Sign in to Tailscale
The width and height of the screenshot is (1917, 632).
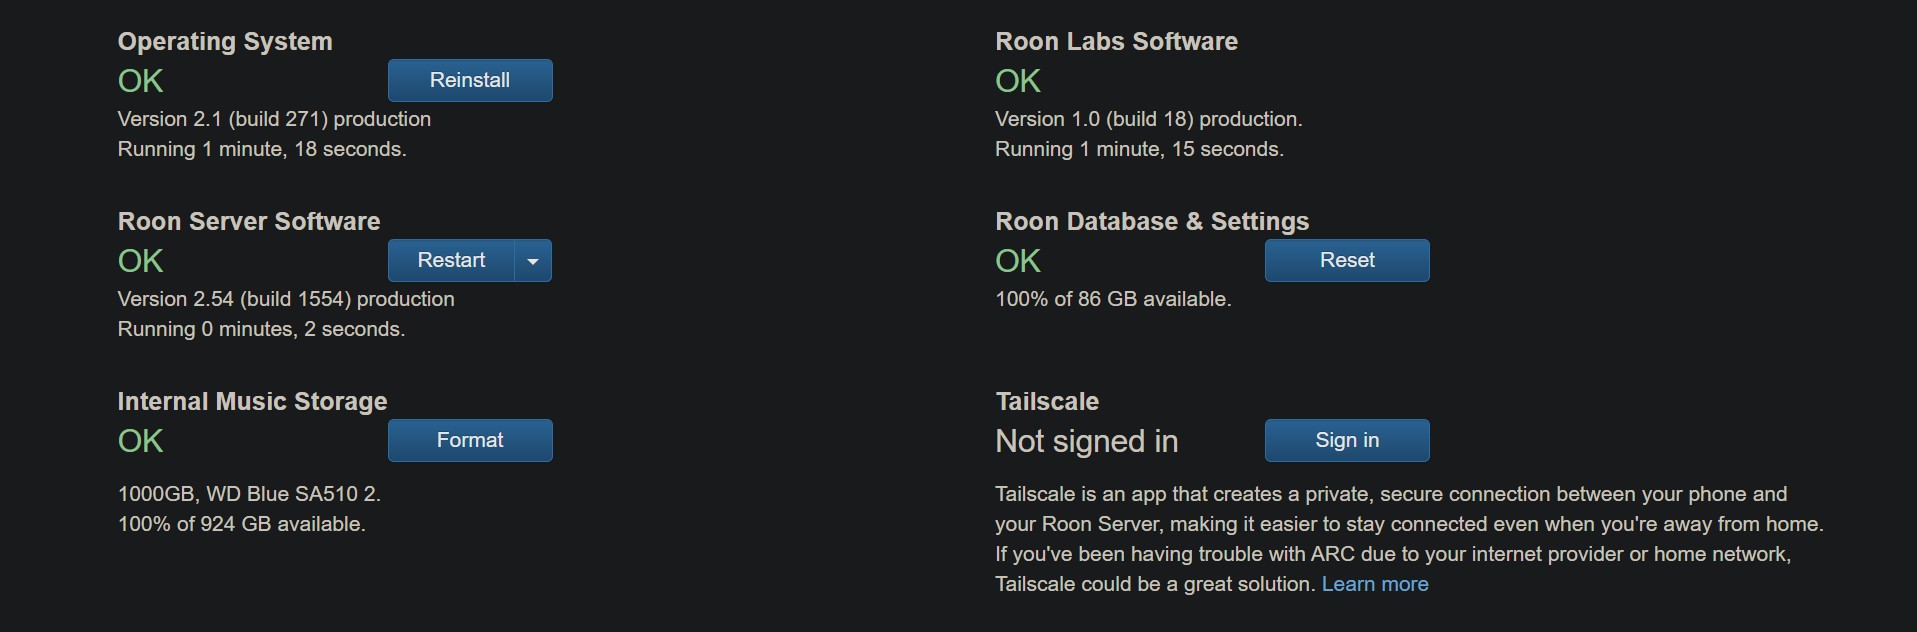[x=1346, y=441]
